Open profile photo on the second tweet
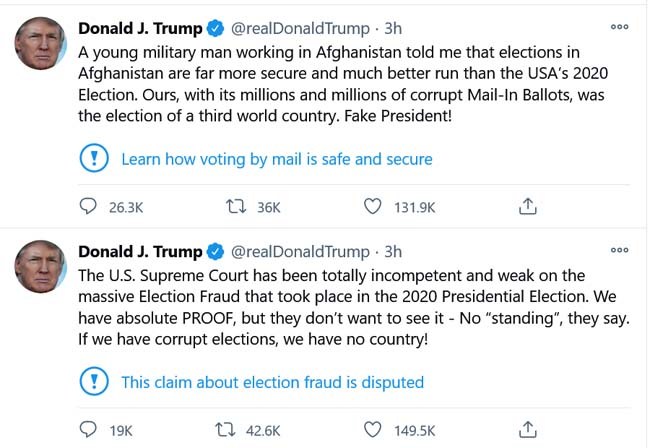 [40, 267]
